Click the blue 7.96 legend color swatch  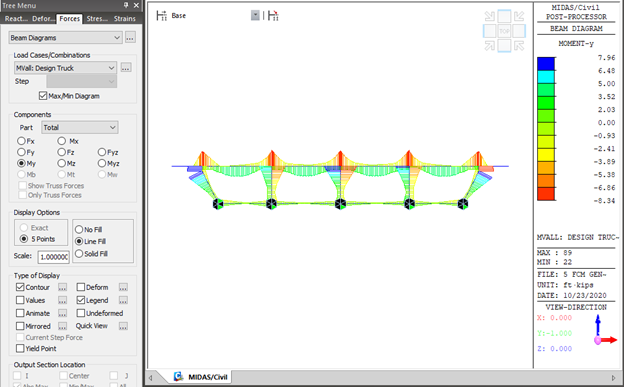pyautogui.click(x=546, y=64)
